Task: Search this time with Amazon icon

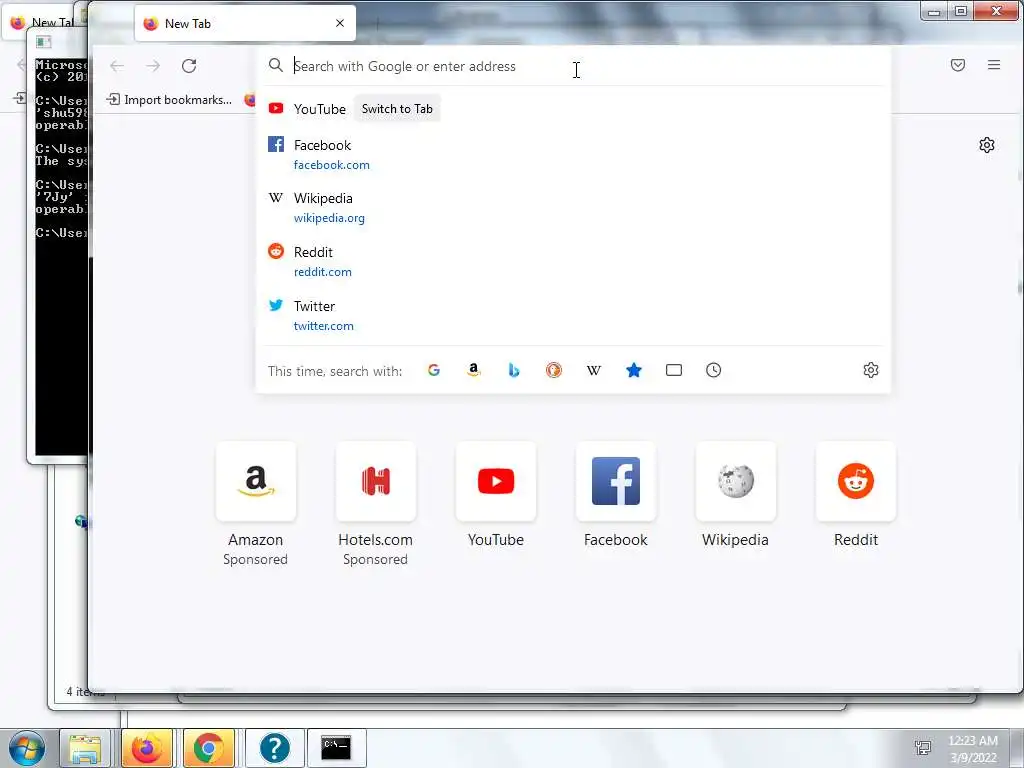Action: 473,370
